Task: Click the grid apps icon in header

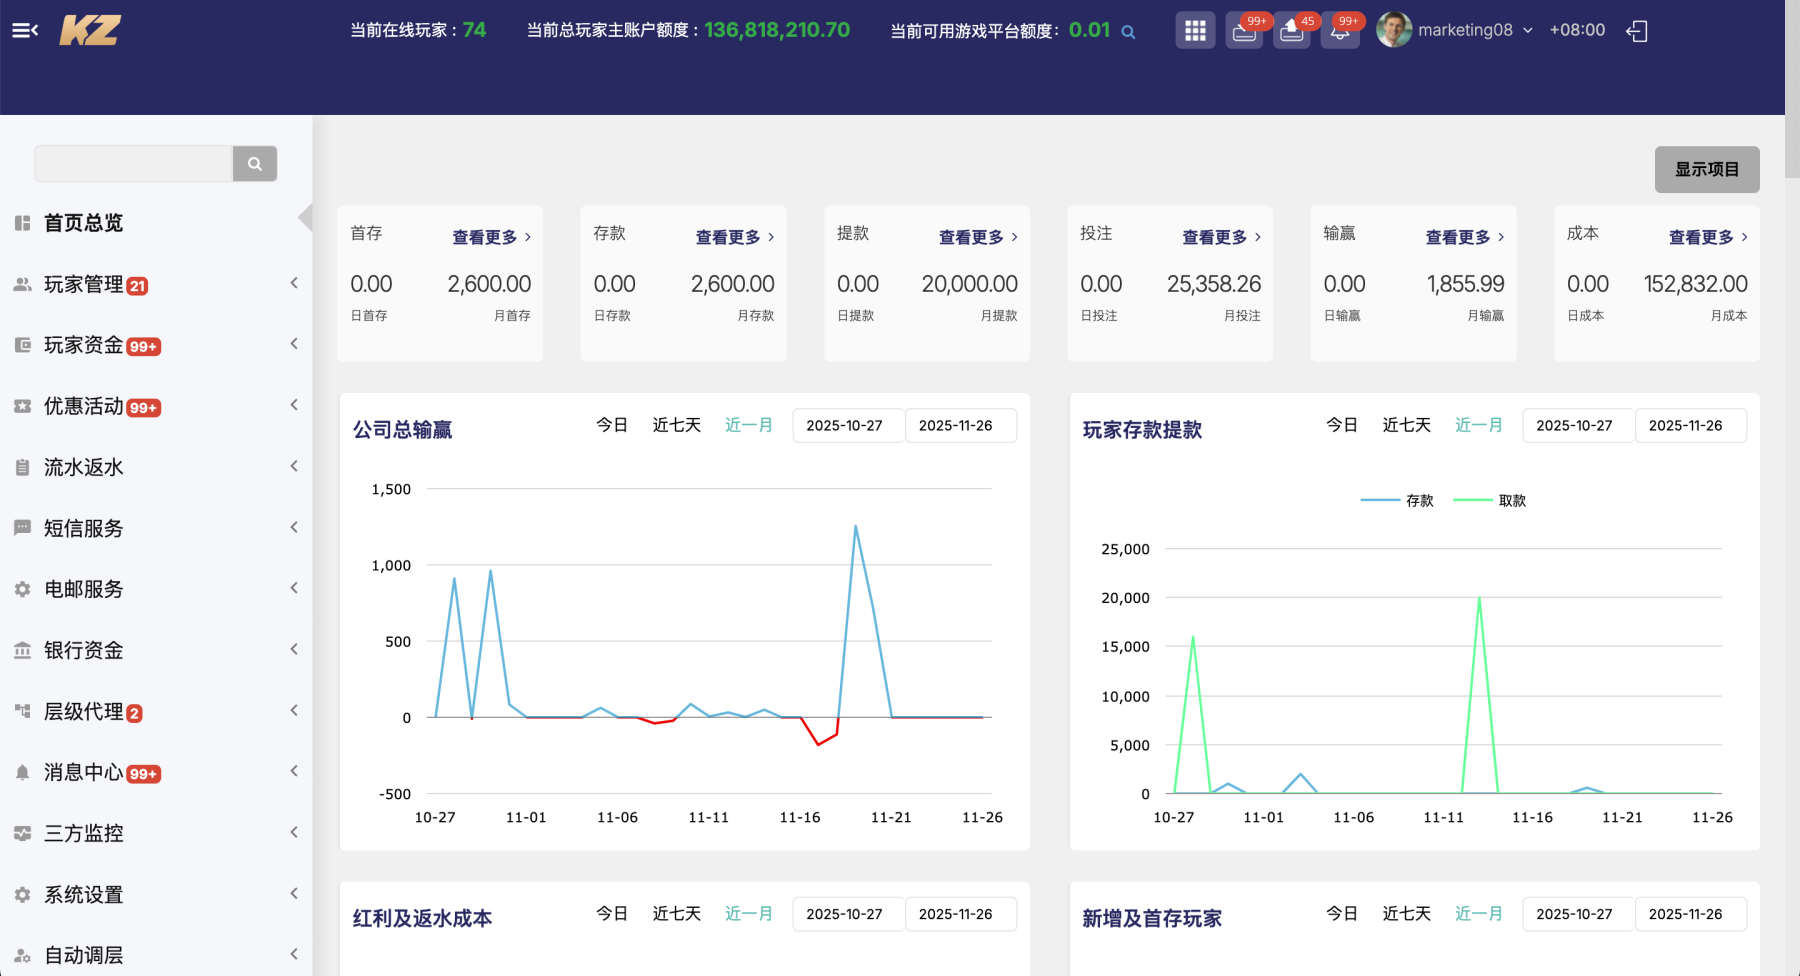Action: 1195,31
